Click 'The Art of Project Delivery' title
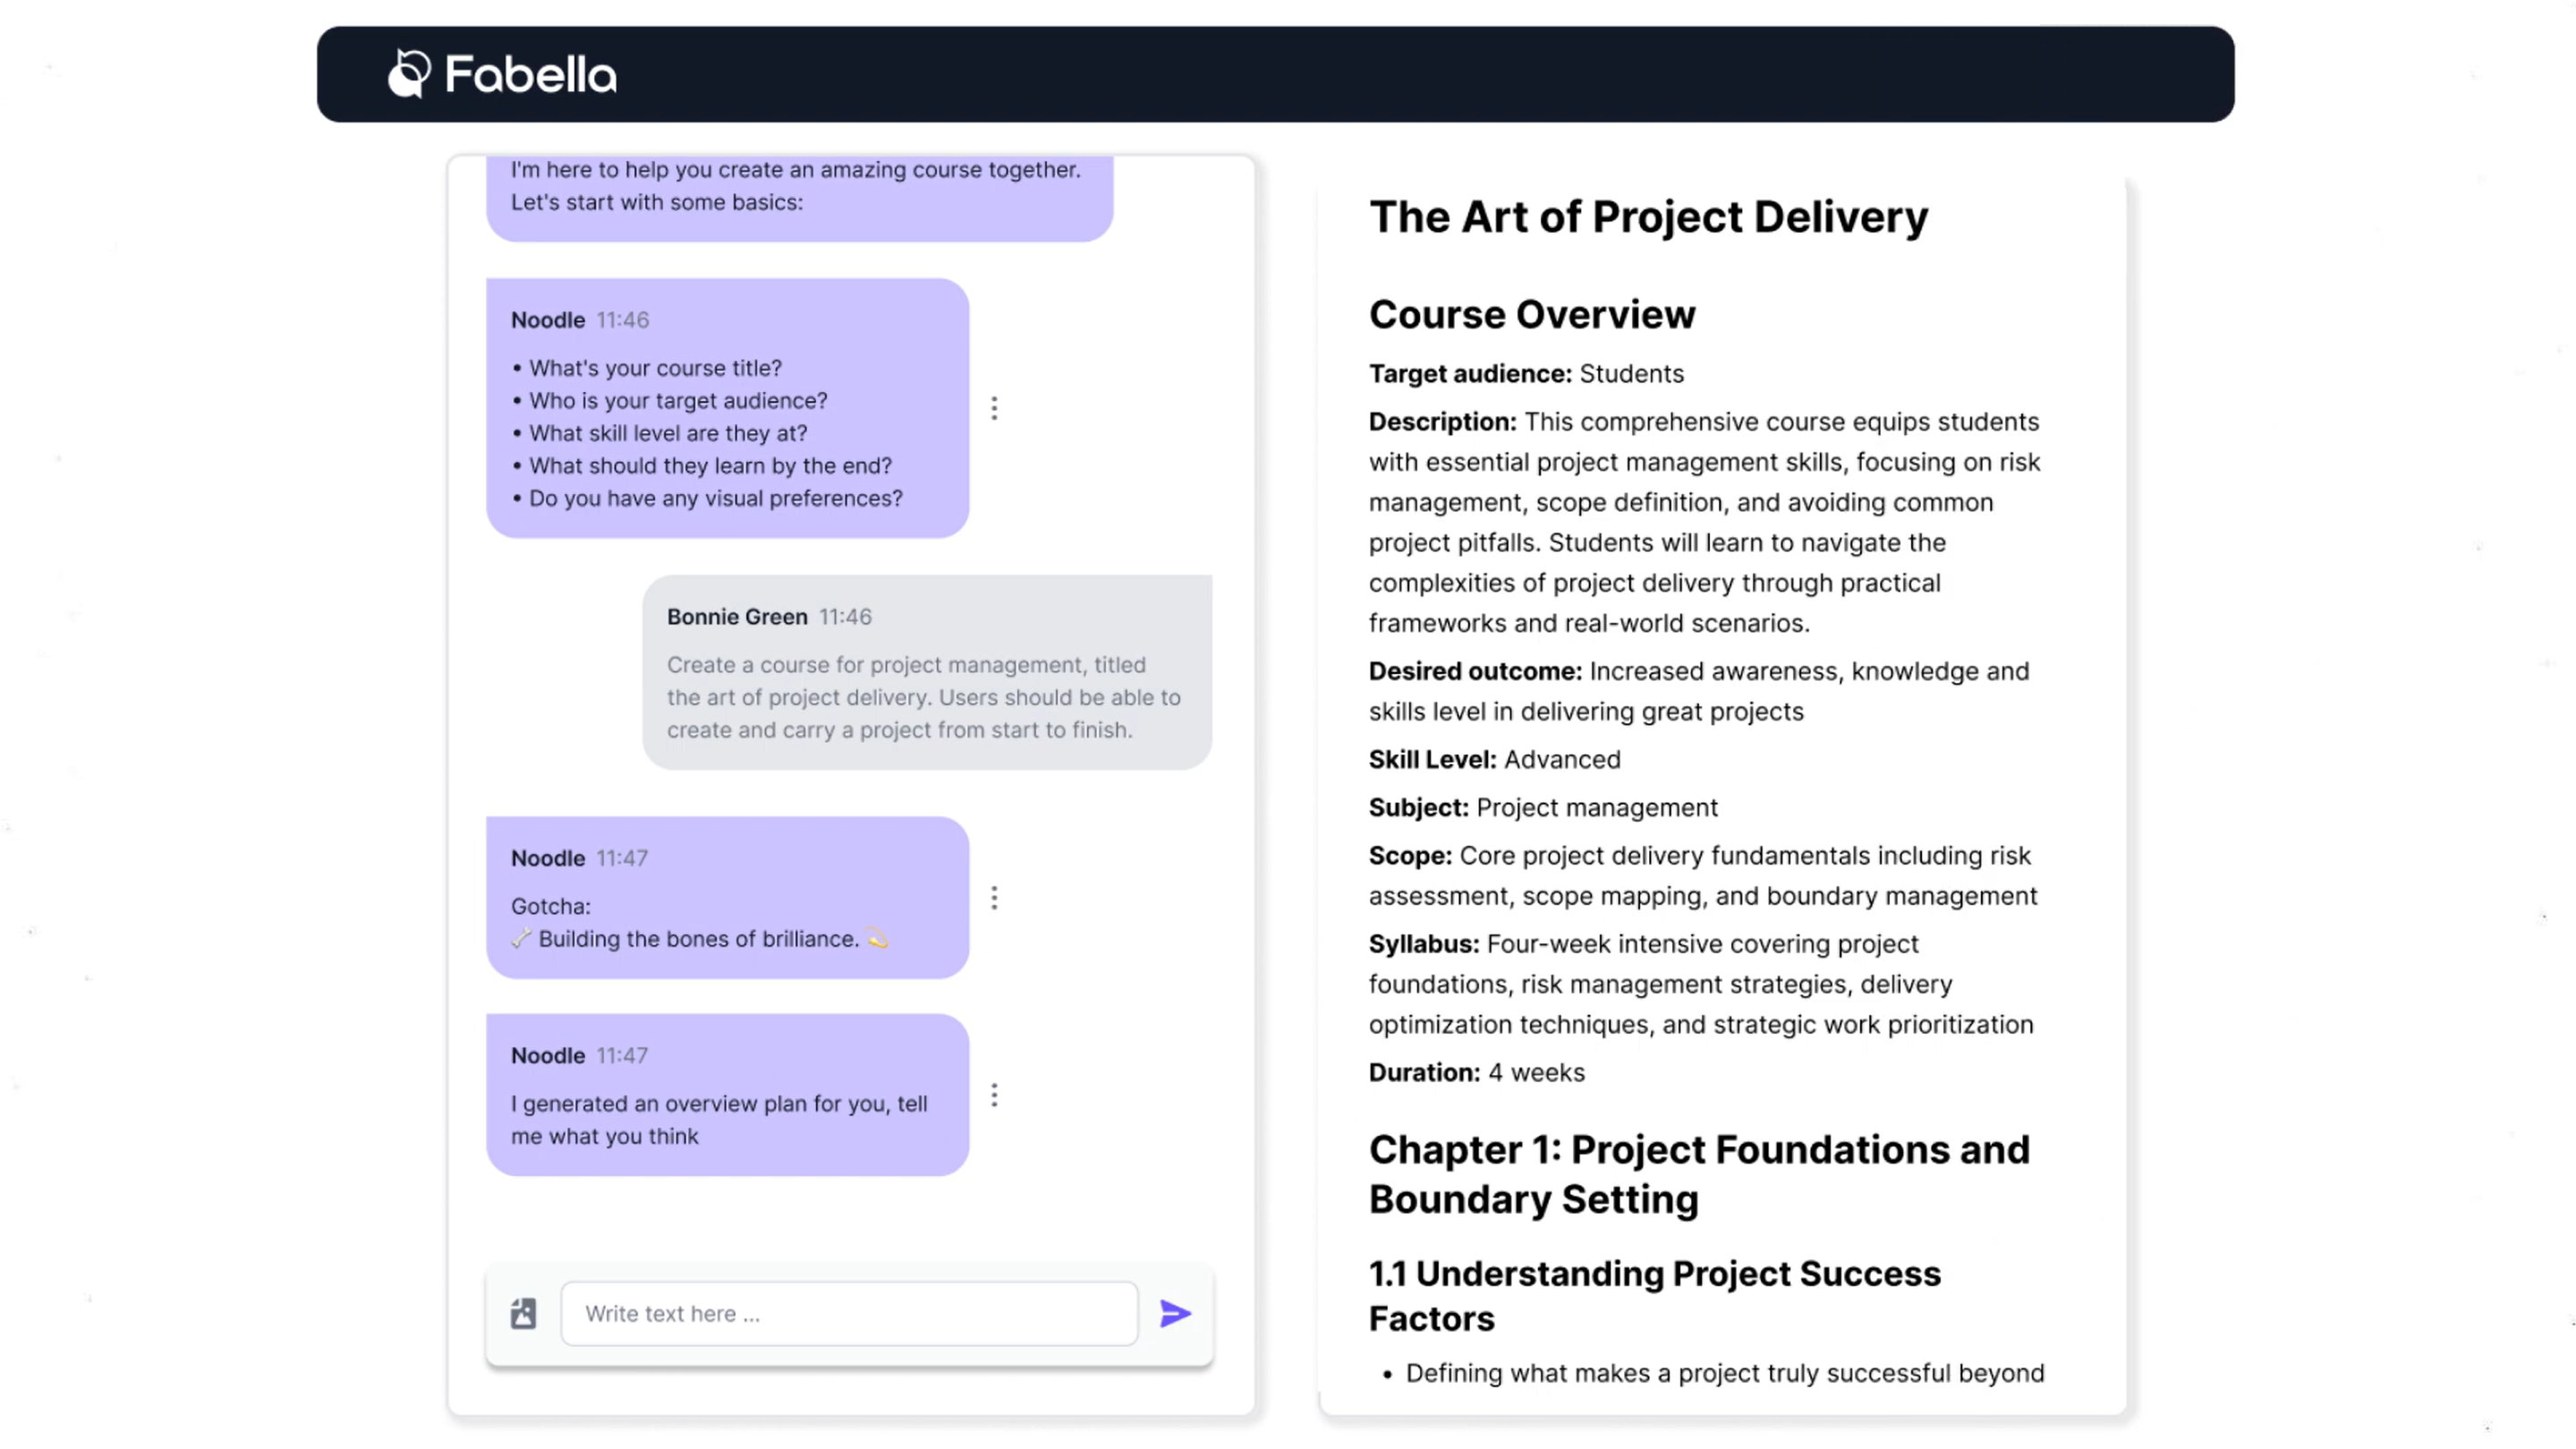The width and height of the screenshot is (2576, 1449). 1648,217
